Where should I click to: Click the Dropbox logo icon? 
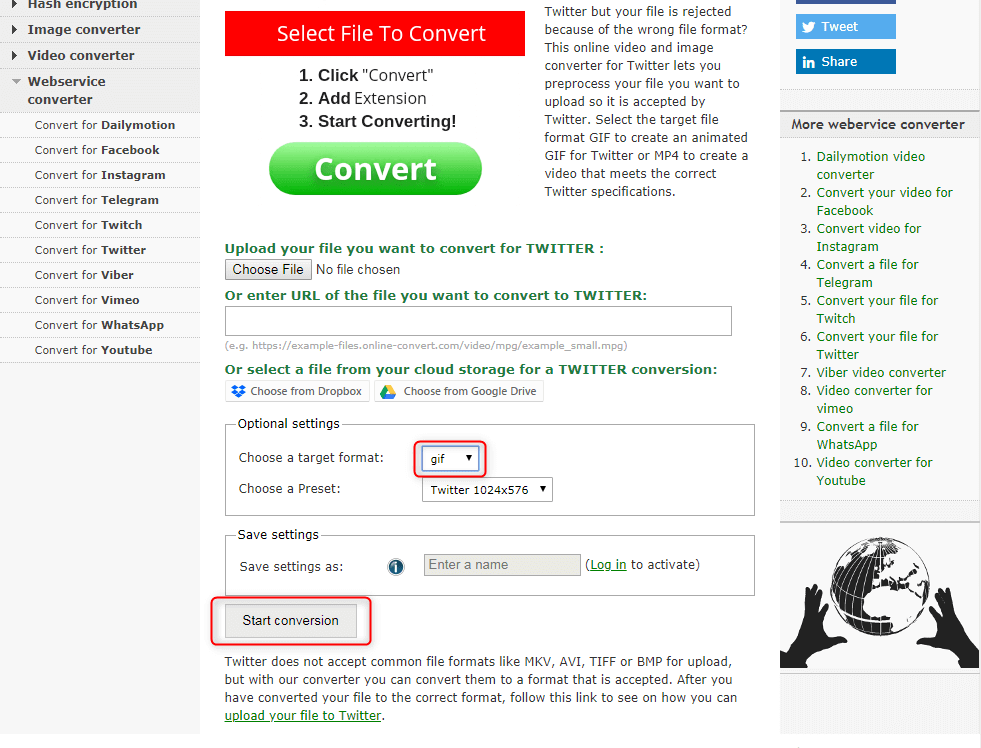point(238,392)
